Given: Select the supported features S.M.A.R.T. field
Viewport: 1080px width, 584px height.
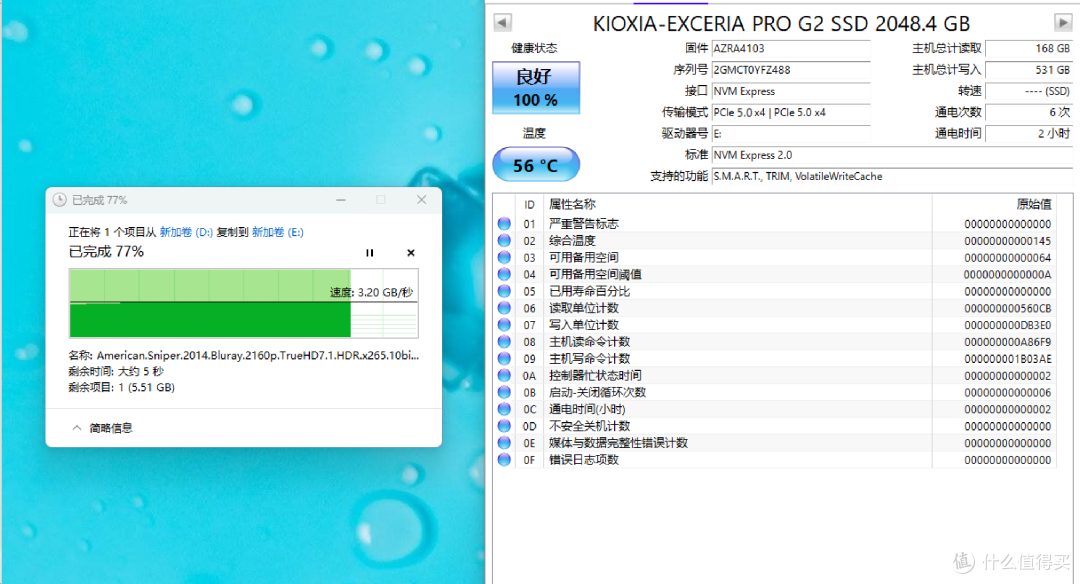Looking at the screenshot, I should tap(892, 176).
